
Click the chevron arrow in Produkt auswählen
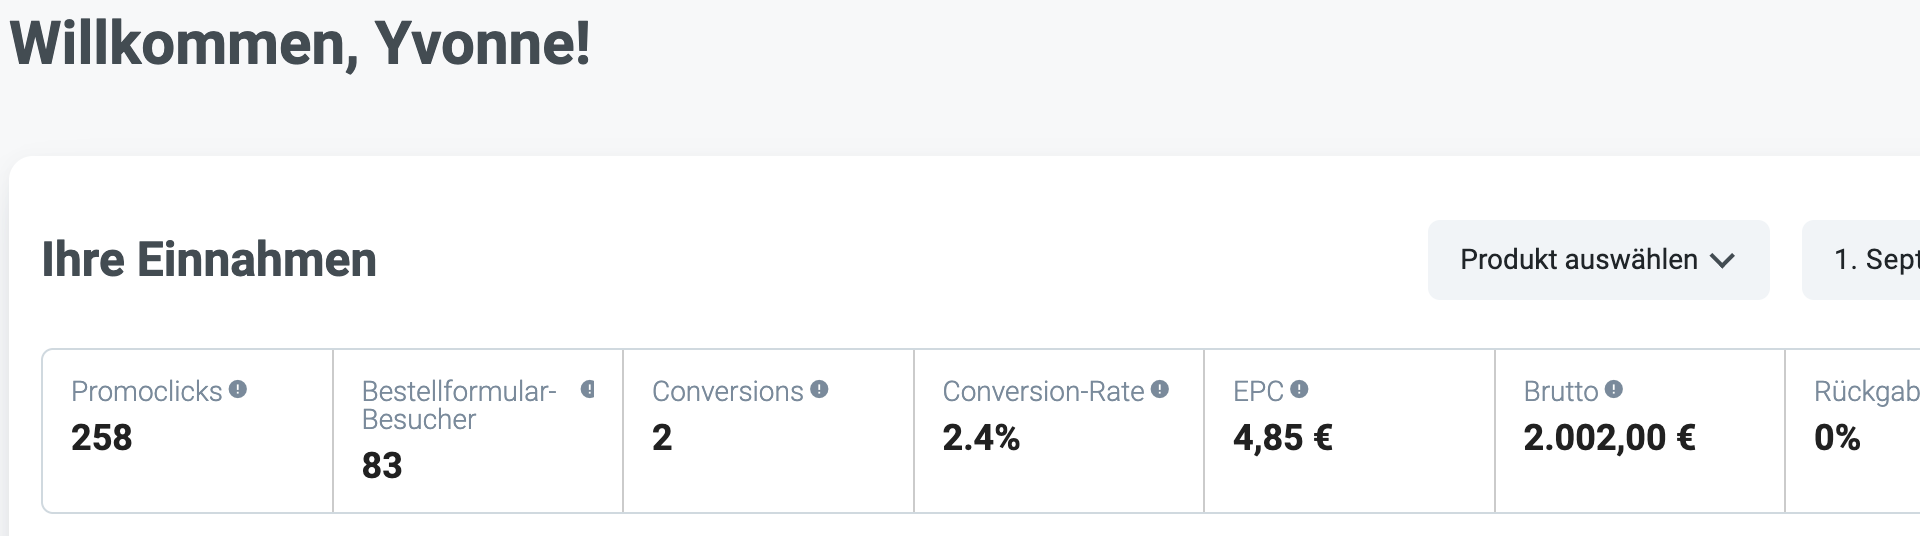(1722, 261)
